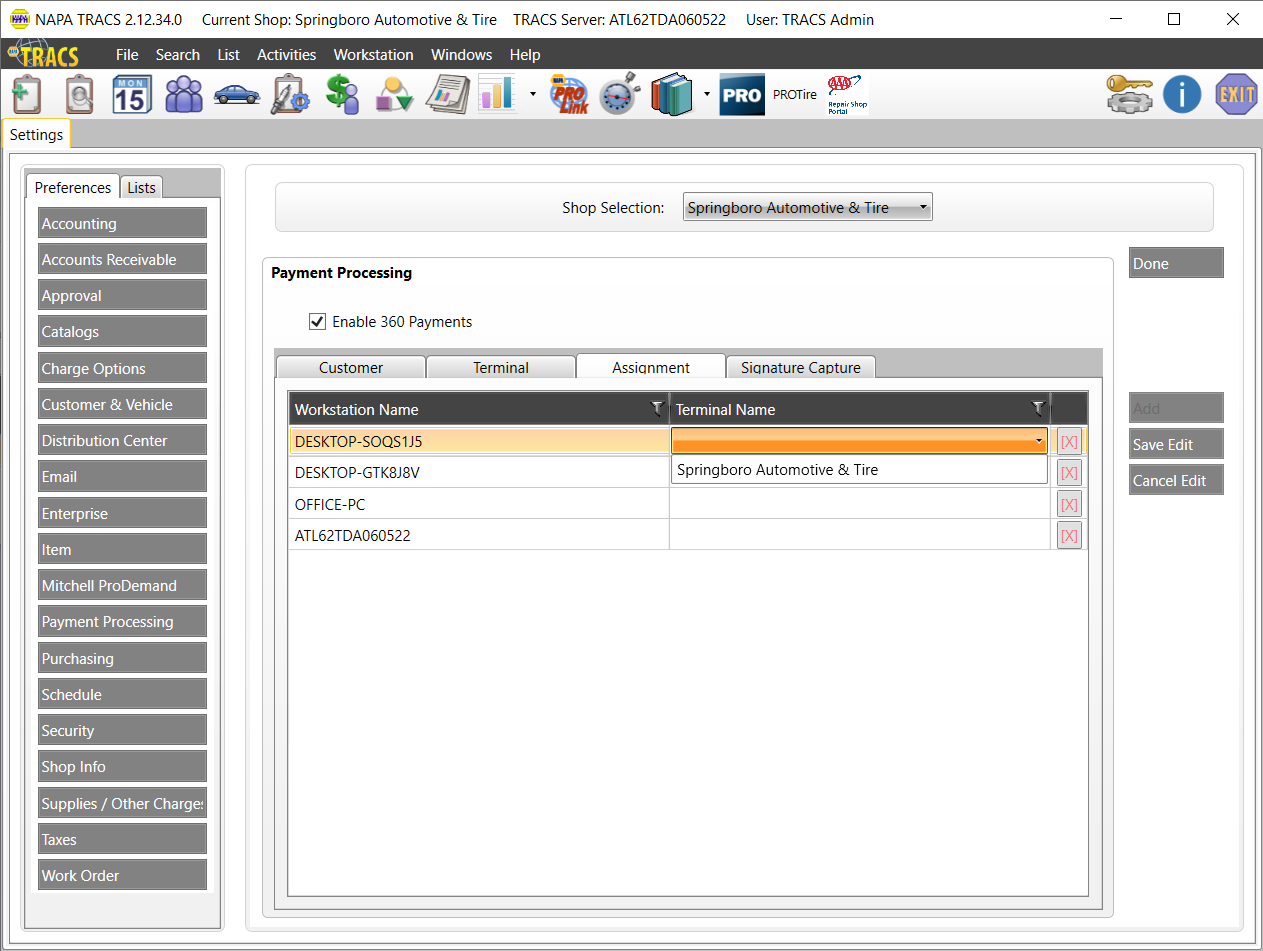
Task: Click the Done button
Action: point(1176,263)
